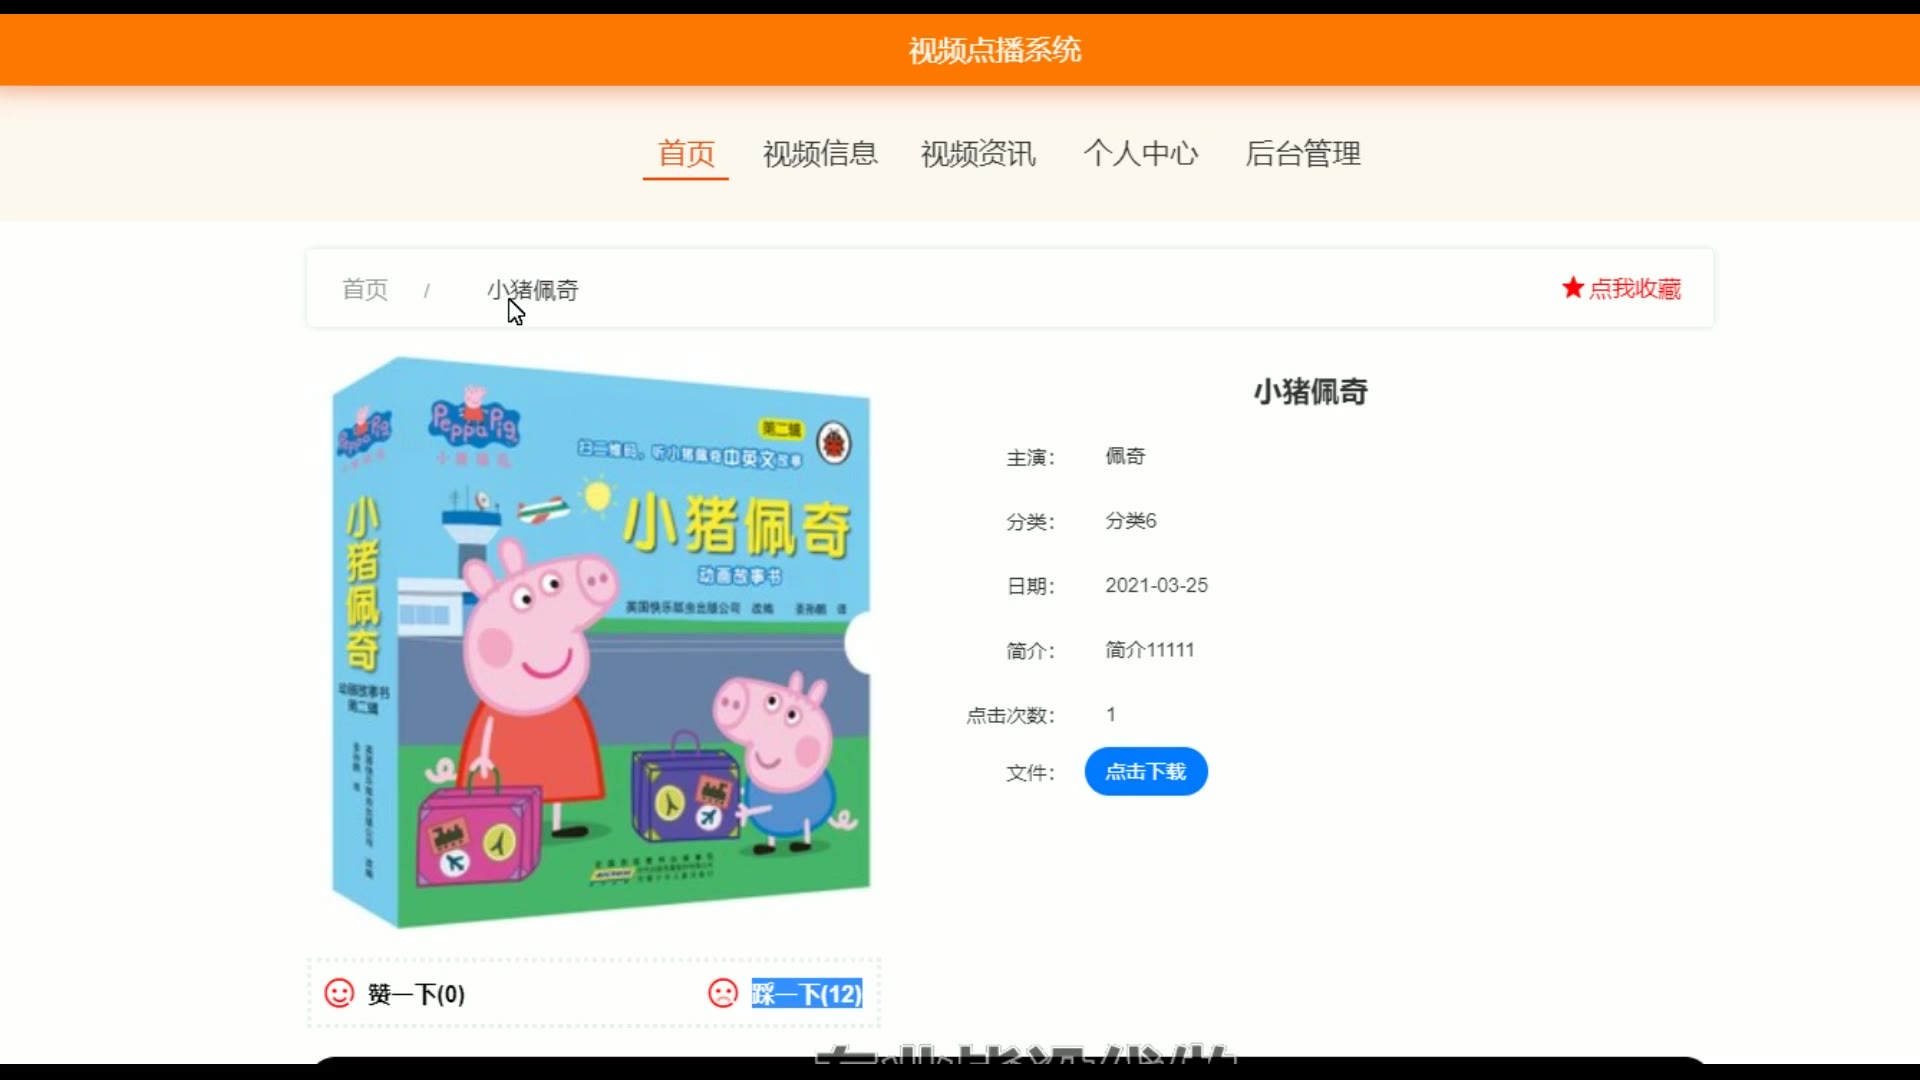The image size is (1920, 1080).
Task: Click the frowning face dislike icon
Action: click(x=722, y=993)
